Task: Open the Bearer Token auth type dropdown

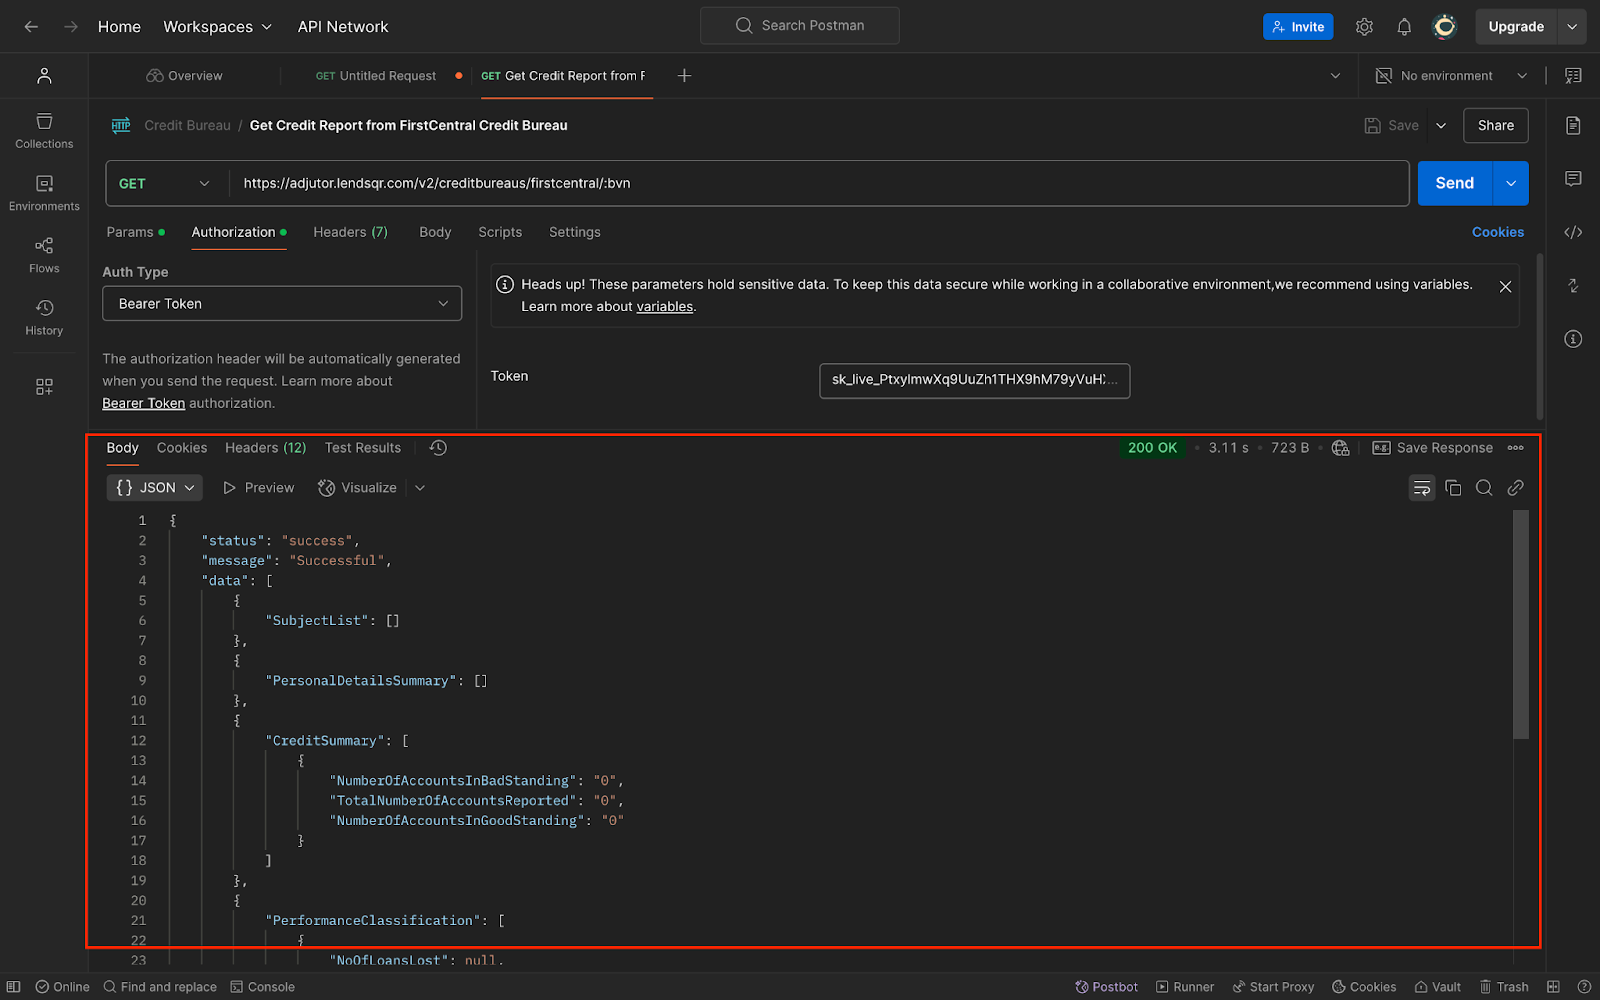Action: click(282, 304)
